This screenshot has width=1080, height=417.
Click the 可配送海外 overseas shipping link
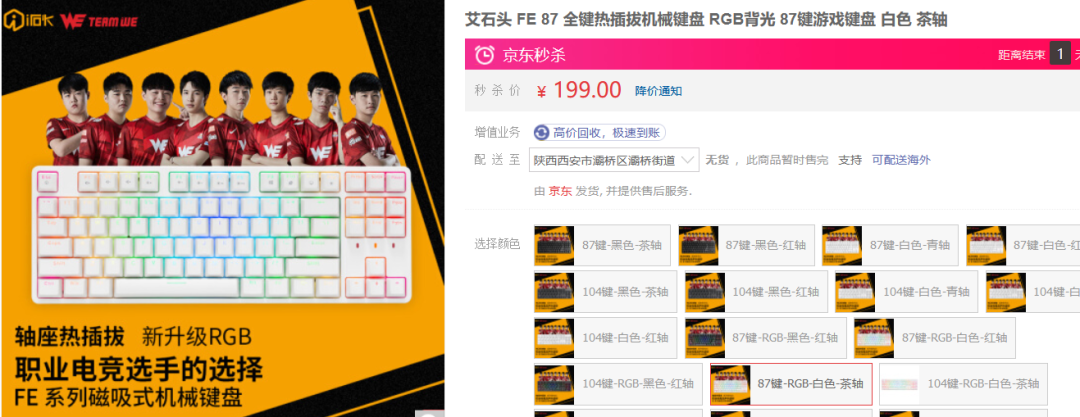tap(901, 160)
